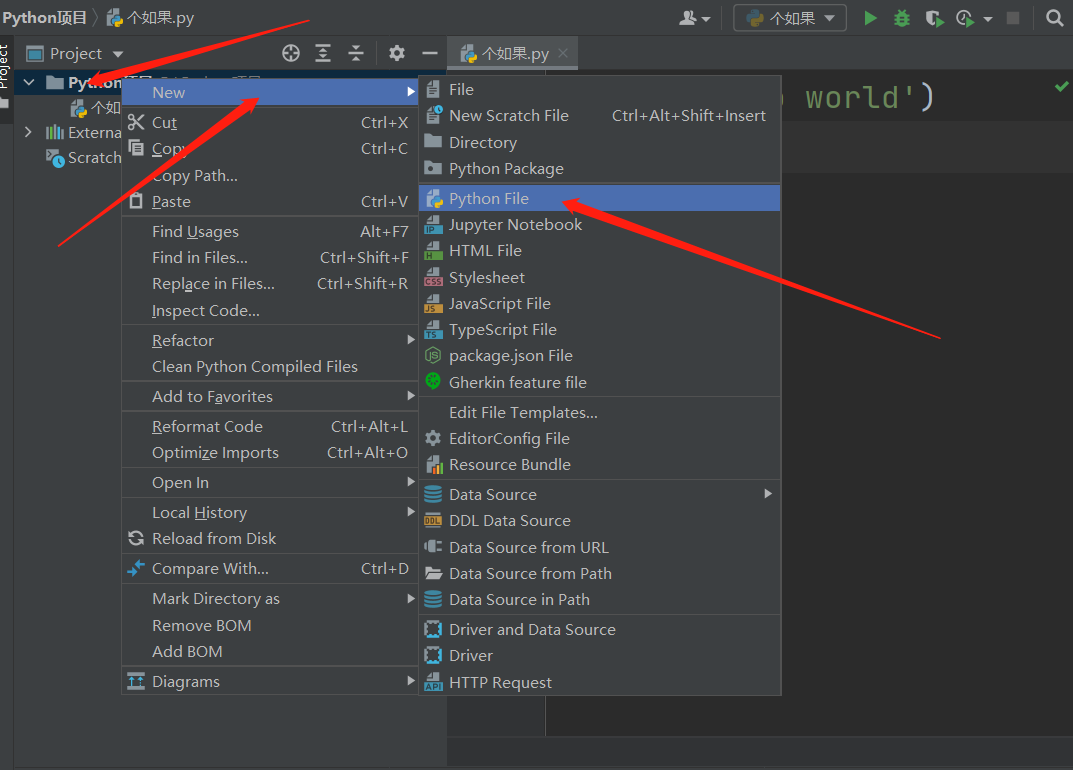1073x770 pixels.
Task: Create a new HTML File
Action: point(599,251)
